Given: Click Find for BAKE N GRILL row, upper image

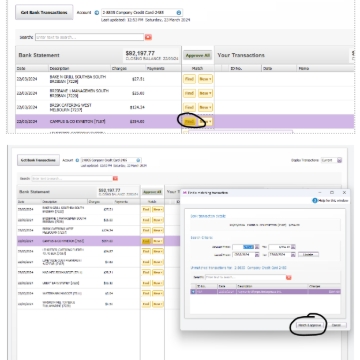Looking at the screenshot, I should pos(189,79).
